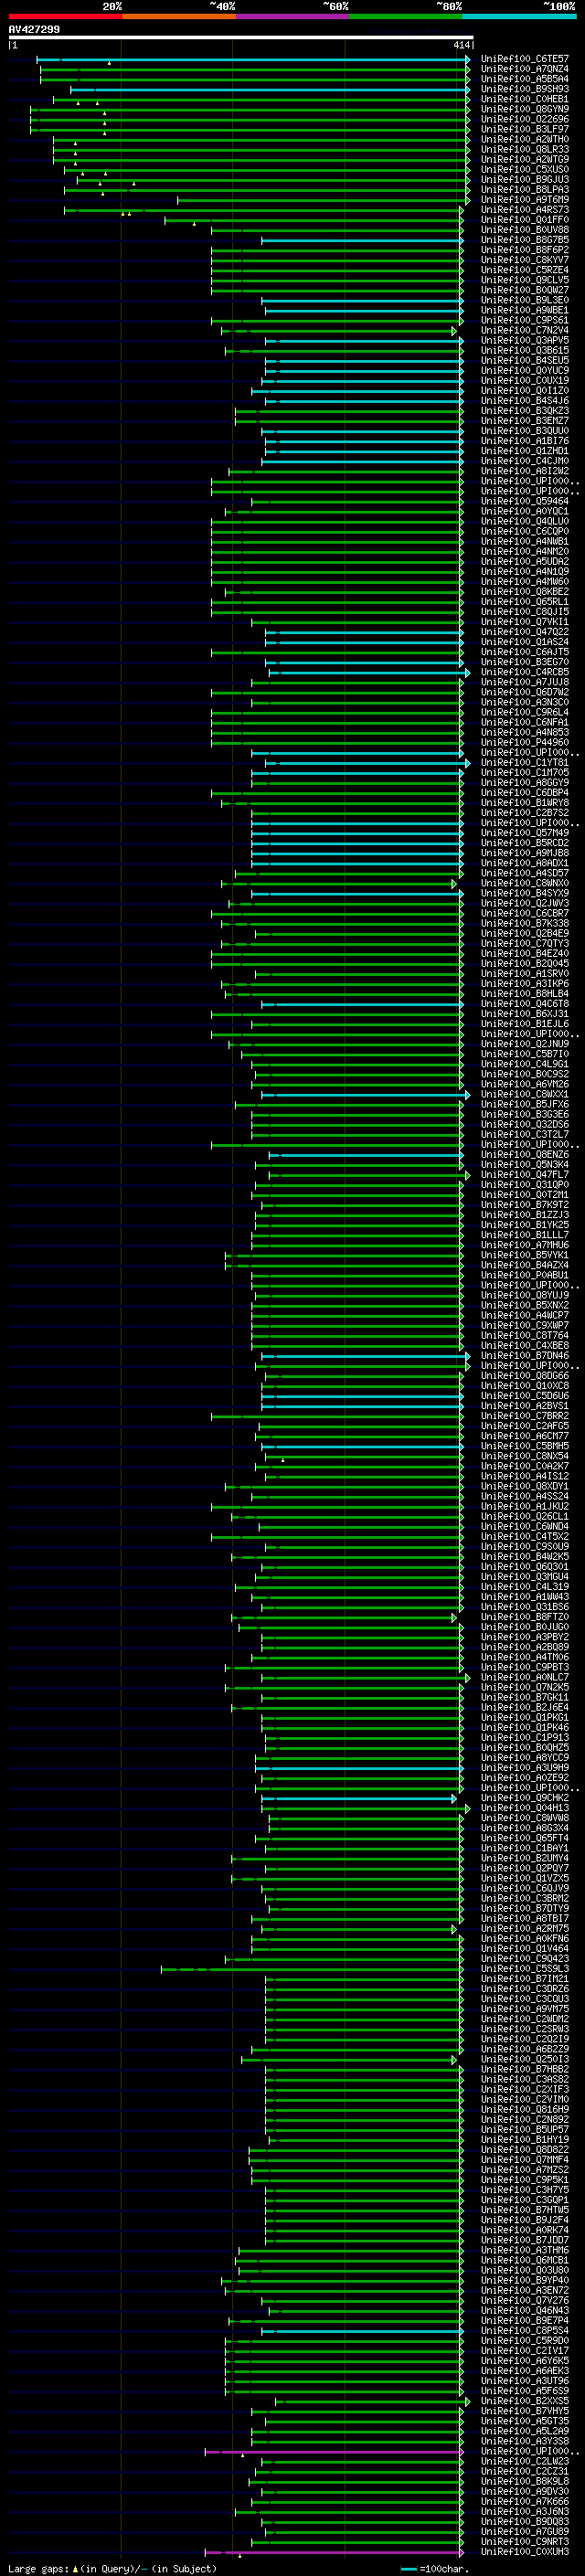
Task: Click the cyan alignment bar for UniRef100_C8P5S4
Action: click(362, 2330)
